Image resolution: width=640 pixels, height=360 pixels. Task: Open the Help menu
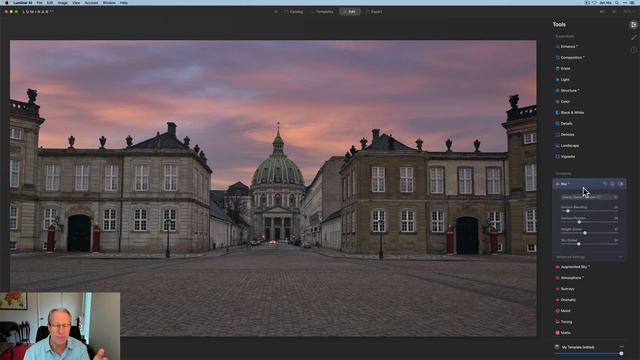[124, 2]
